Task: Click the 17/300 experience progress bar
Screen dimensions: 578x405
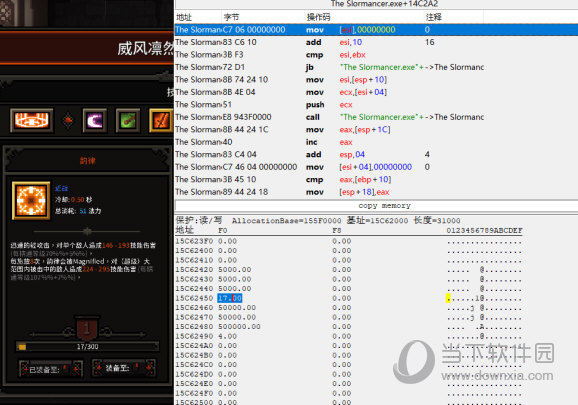Action: point(87,346)
